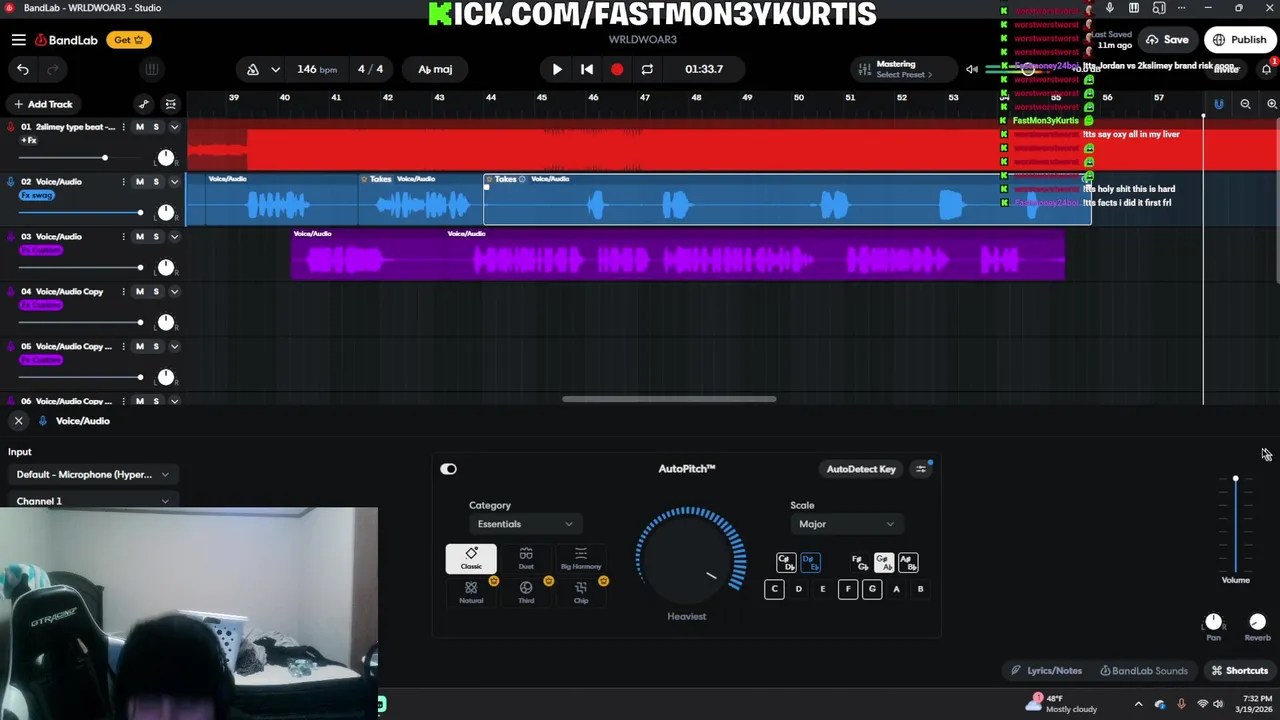
Task: Toggle the metronome icon
Action: coord(253,69)
